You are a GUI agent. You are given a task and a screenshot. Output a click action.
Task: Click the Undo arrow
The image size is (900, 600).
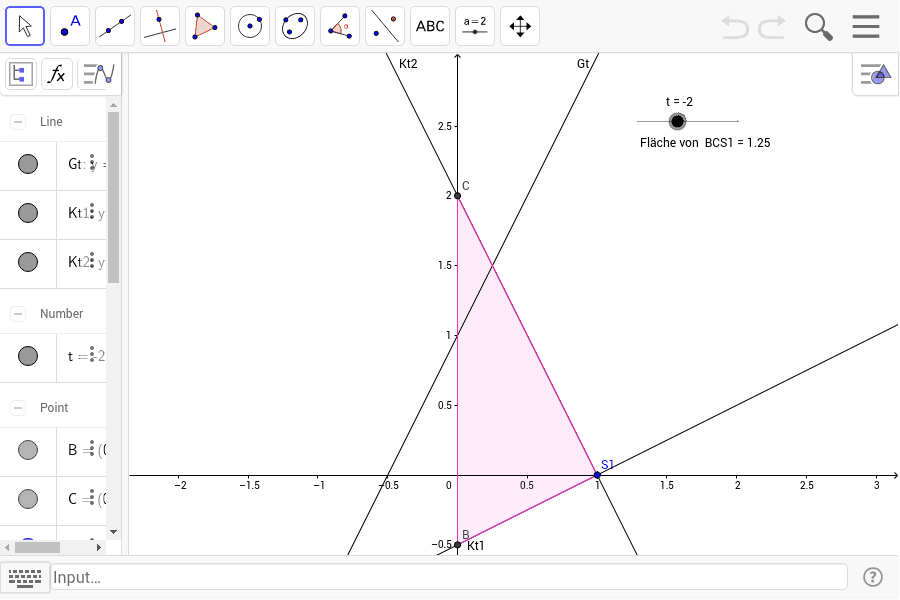pos(735,26)
